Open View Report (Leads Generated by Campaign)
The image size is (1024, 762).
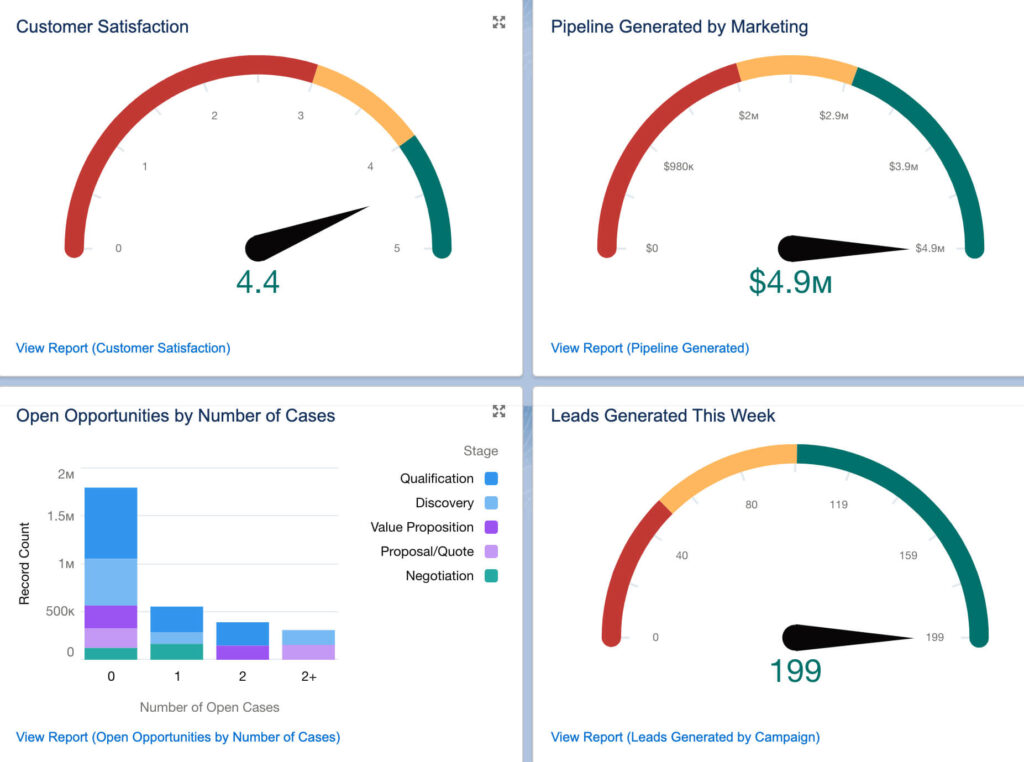coord(685,737)
